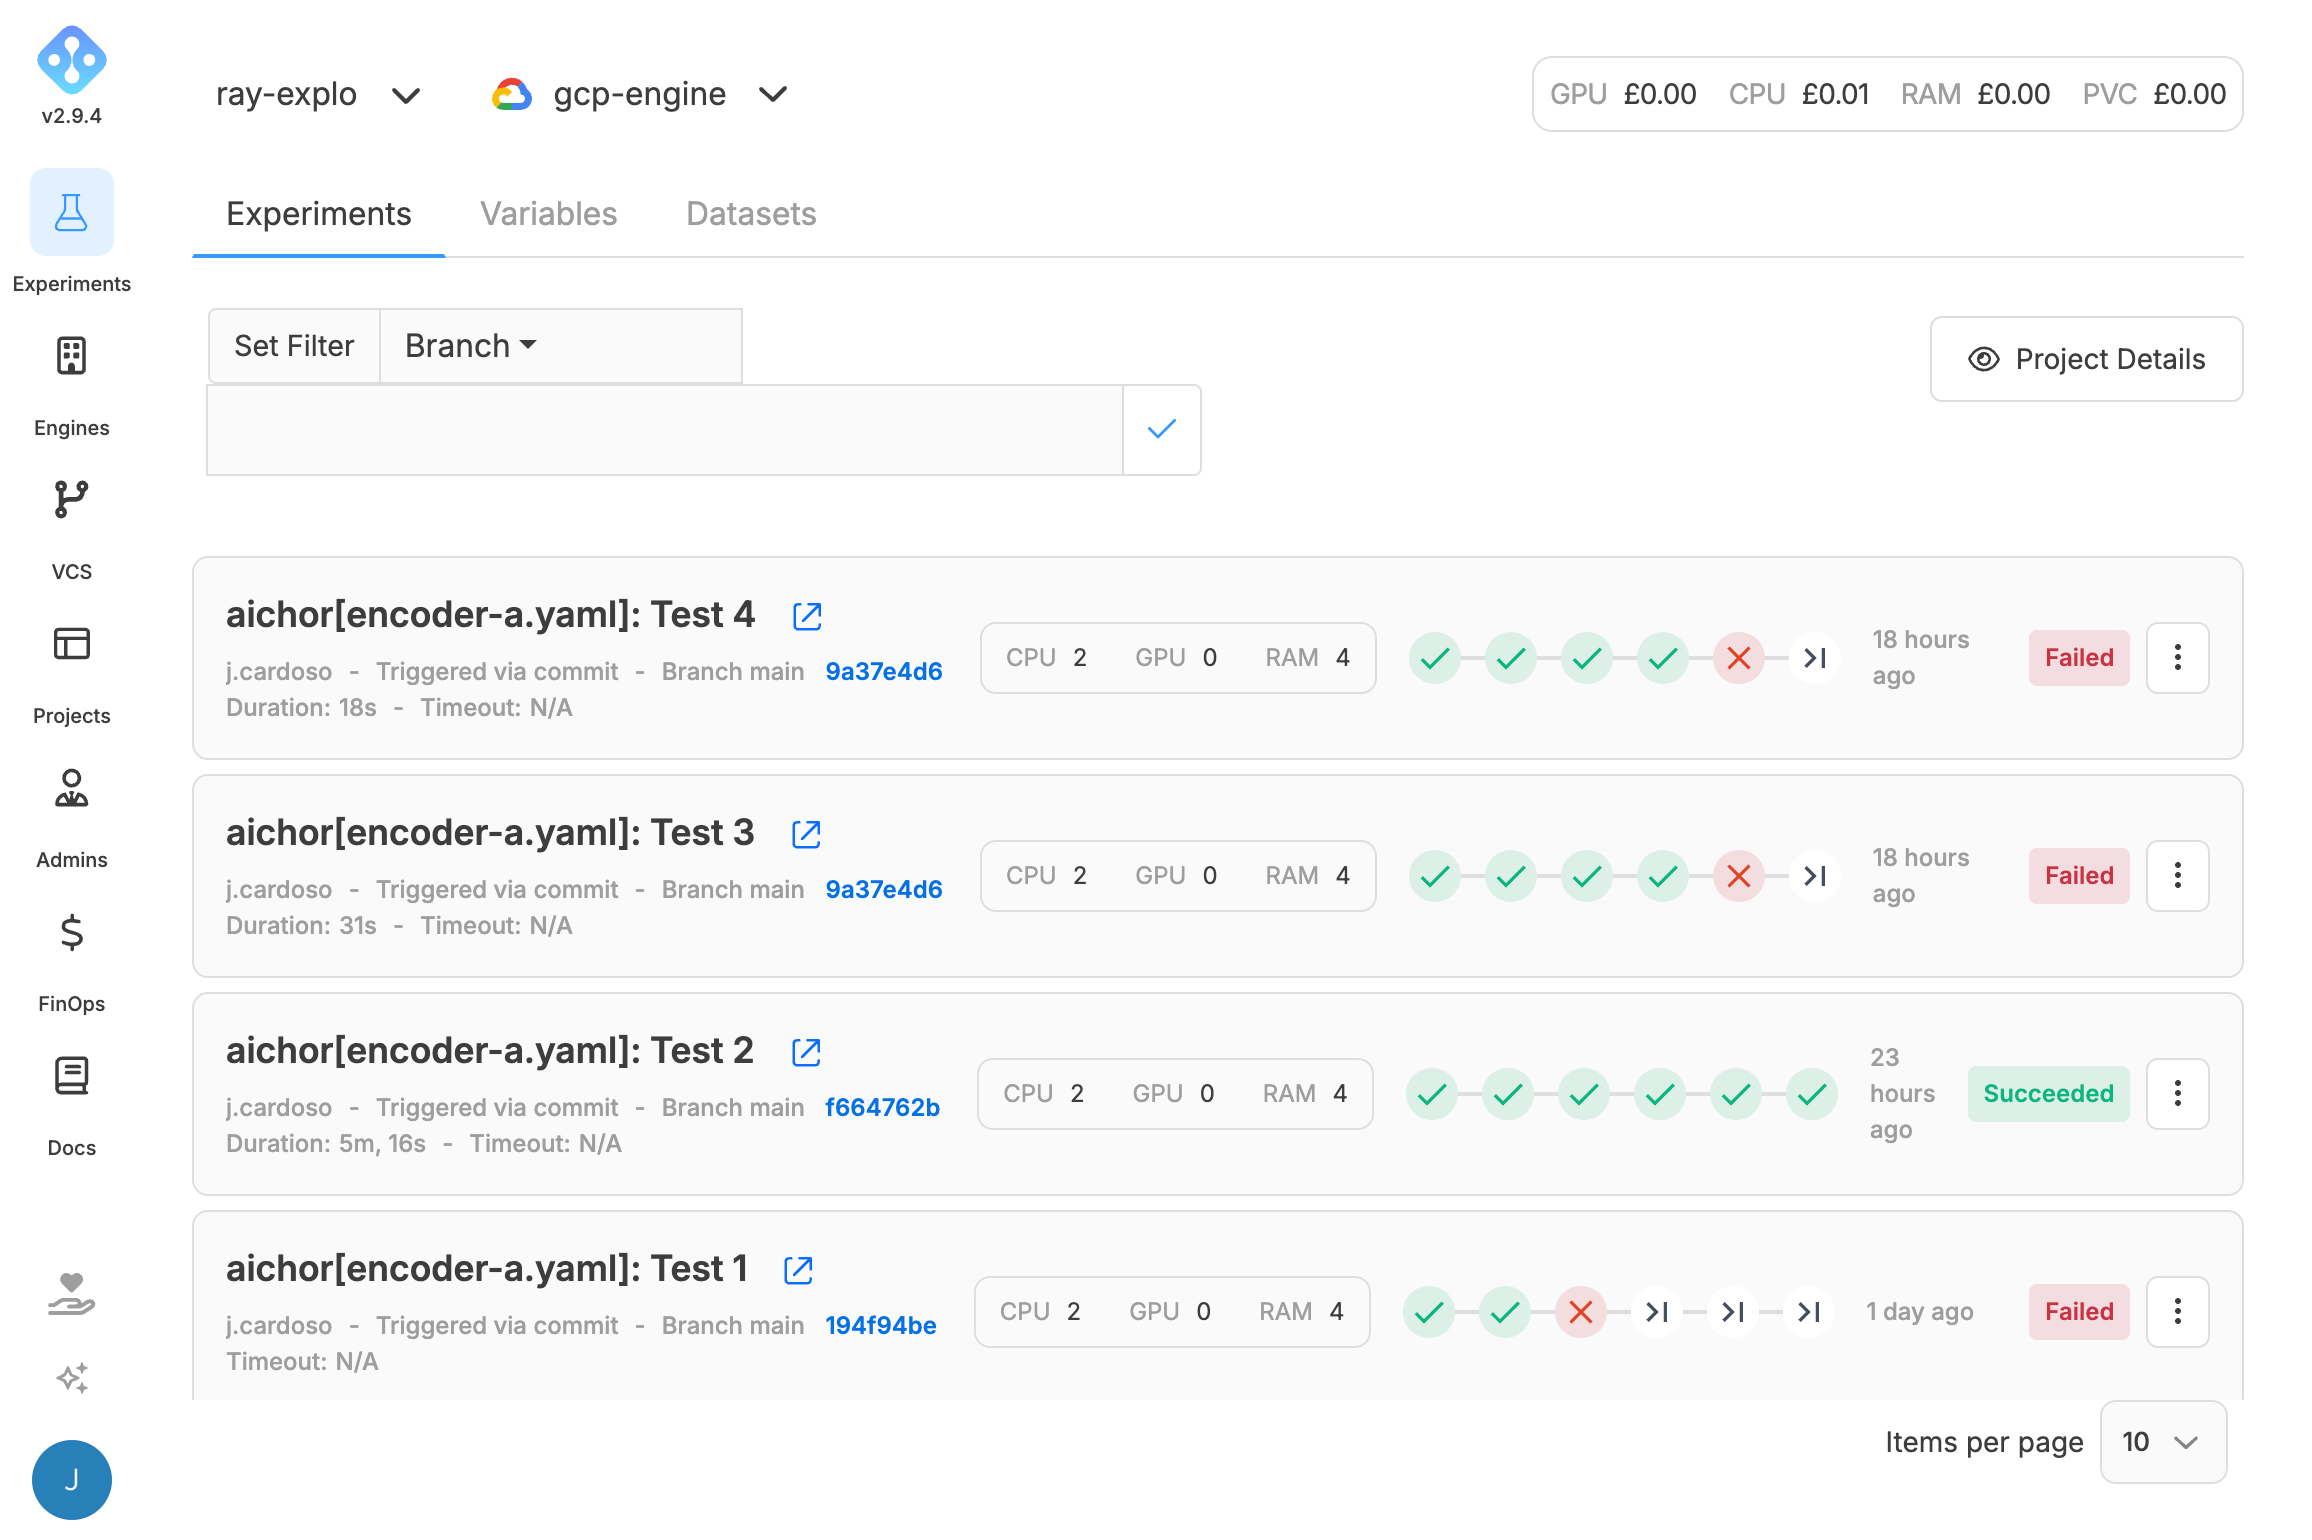
Task: Click the failed red X step of Test 3
Action: 1739,876
